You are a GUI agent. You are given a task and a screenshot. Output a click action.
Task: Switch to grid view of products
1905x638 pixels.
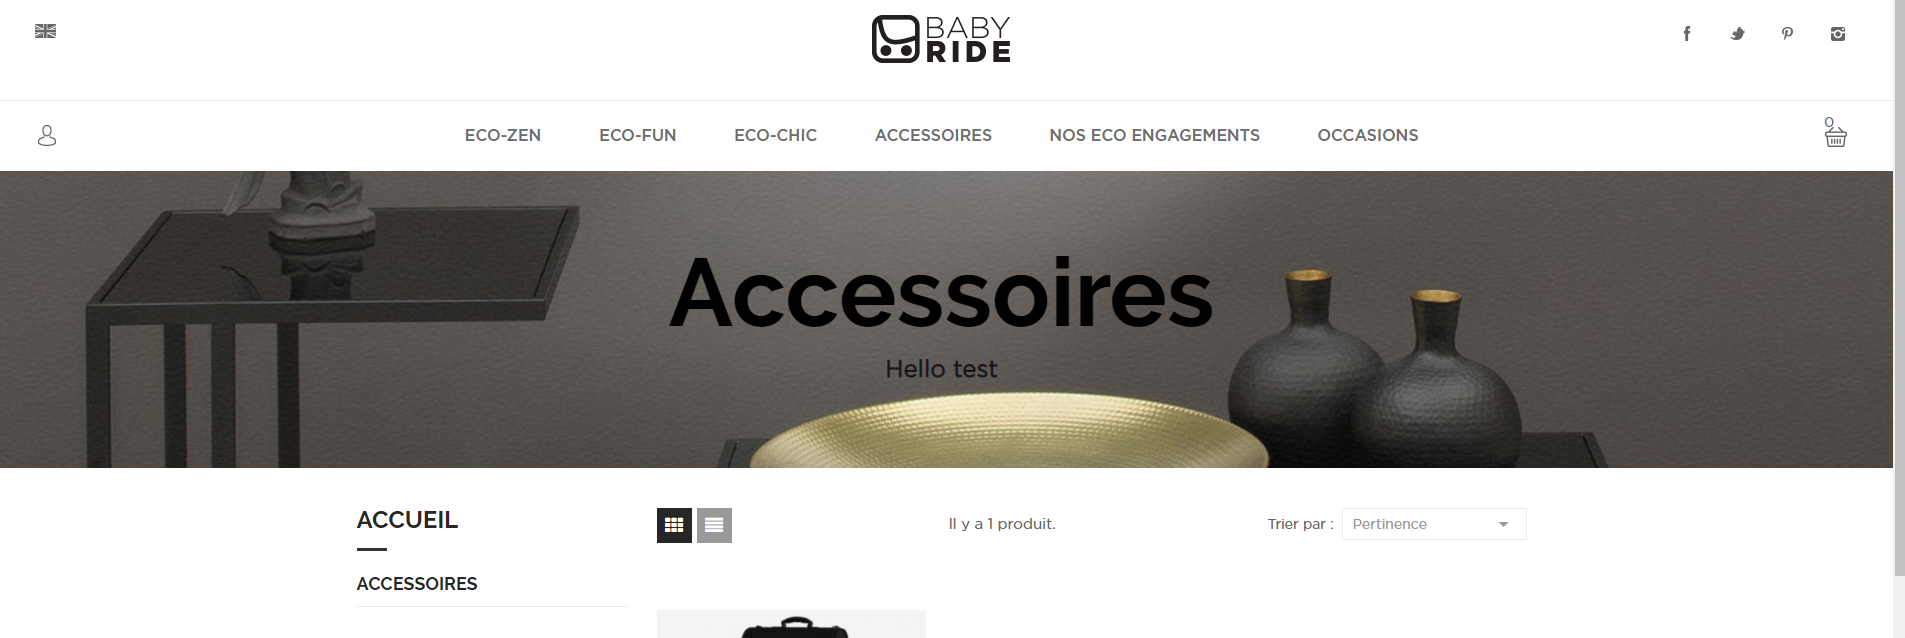(674, 525)
